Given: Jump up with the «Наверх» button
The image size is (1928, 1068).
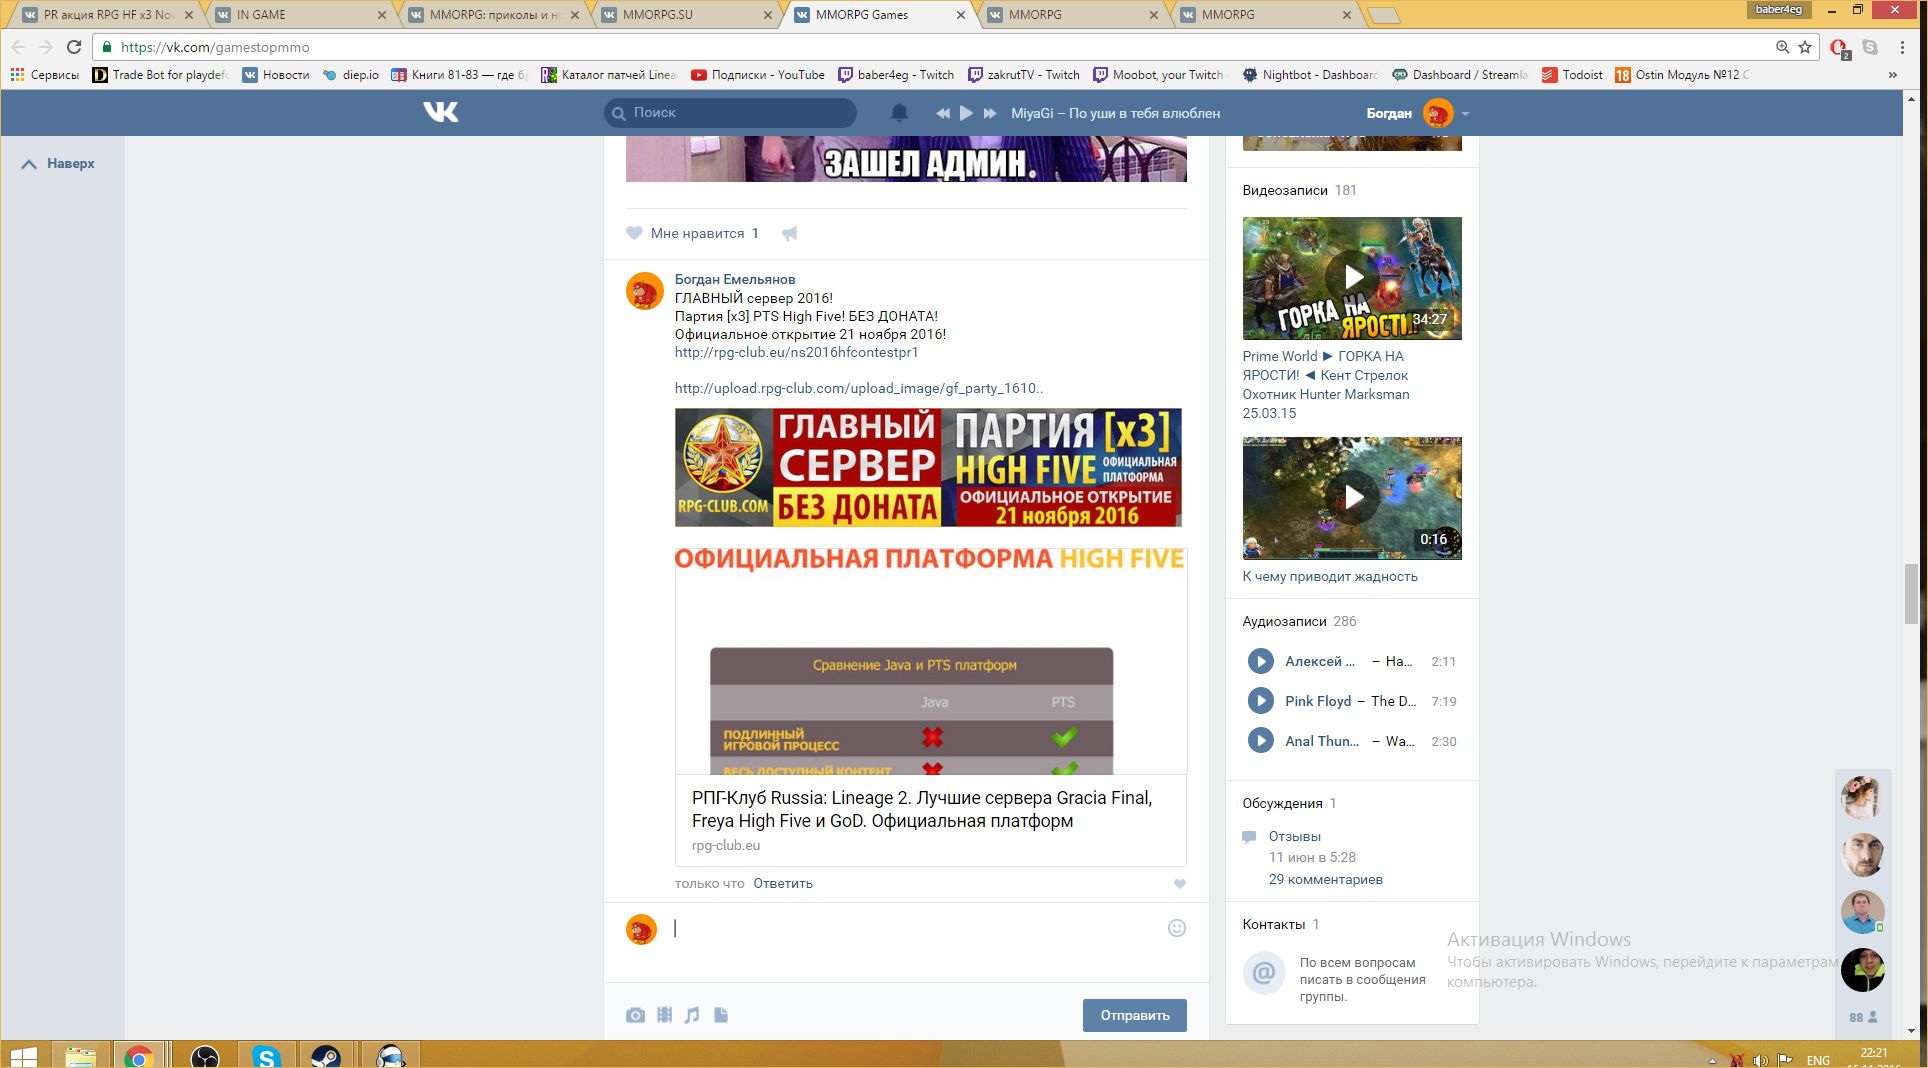Looking at the screenshot, I should coord(58,163).
